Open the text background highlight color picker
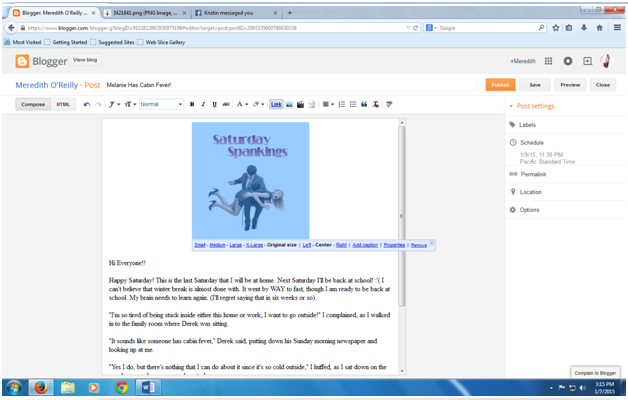This screenshot has height=400, width=628. click(x=258, y=105)
